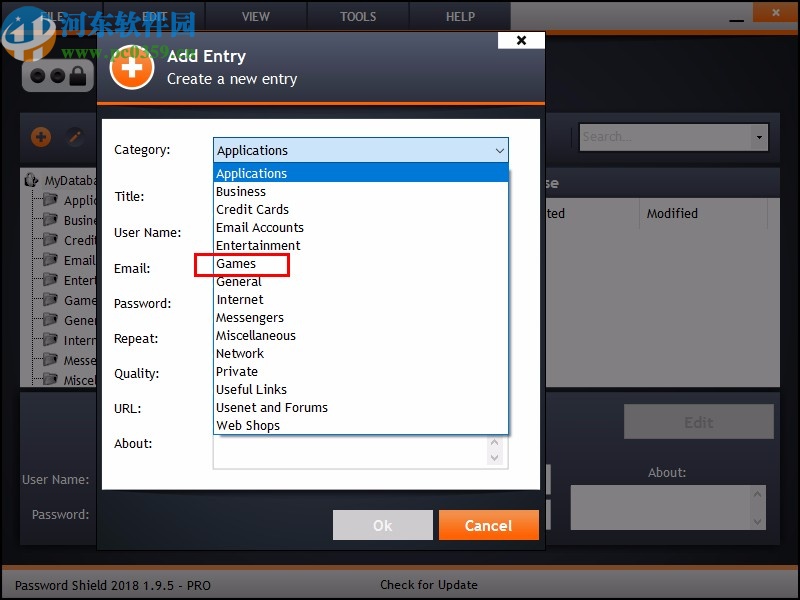Viewport: 800px width, 600px height.
Task: Choose Miscellaneous from the category list
Action: tap(361, 335)
